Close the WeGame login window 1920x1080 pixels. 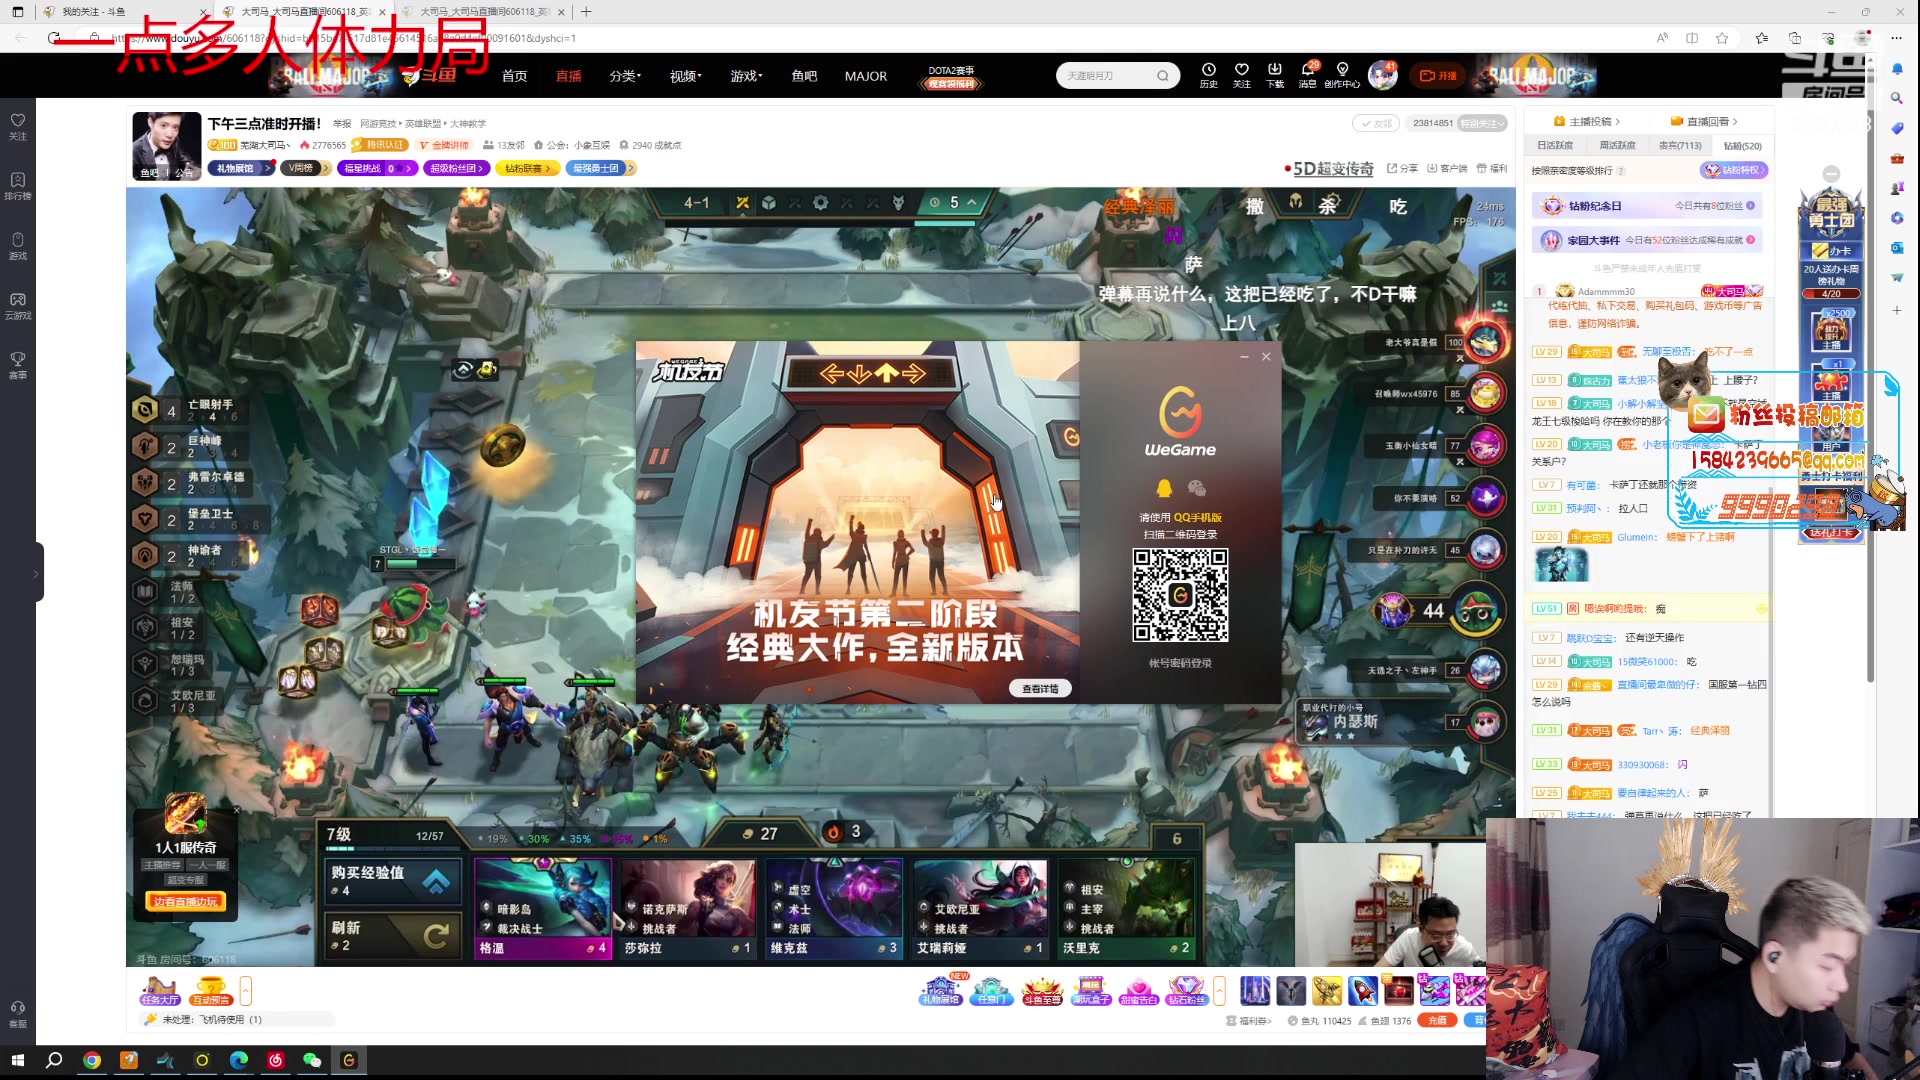(1266, 356)
